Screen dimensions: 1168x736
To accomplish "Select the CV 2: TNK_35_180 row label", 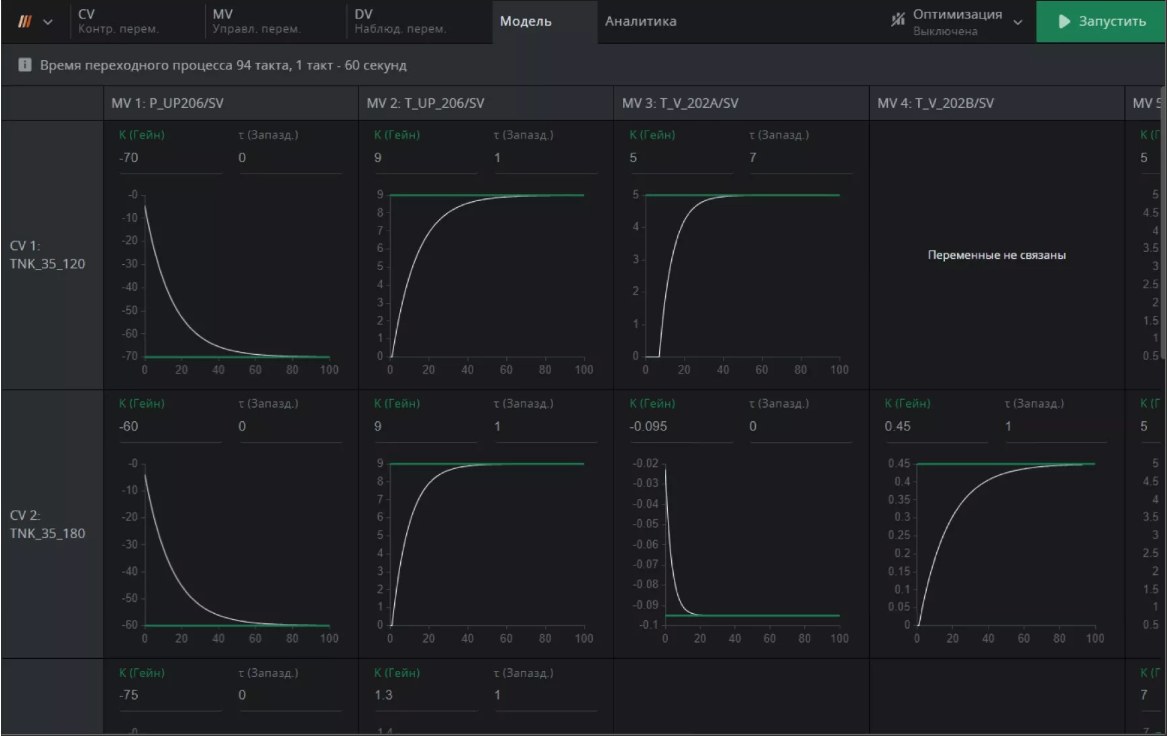I will tap(48, 524).
